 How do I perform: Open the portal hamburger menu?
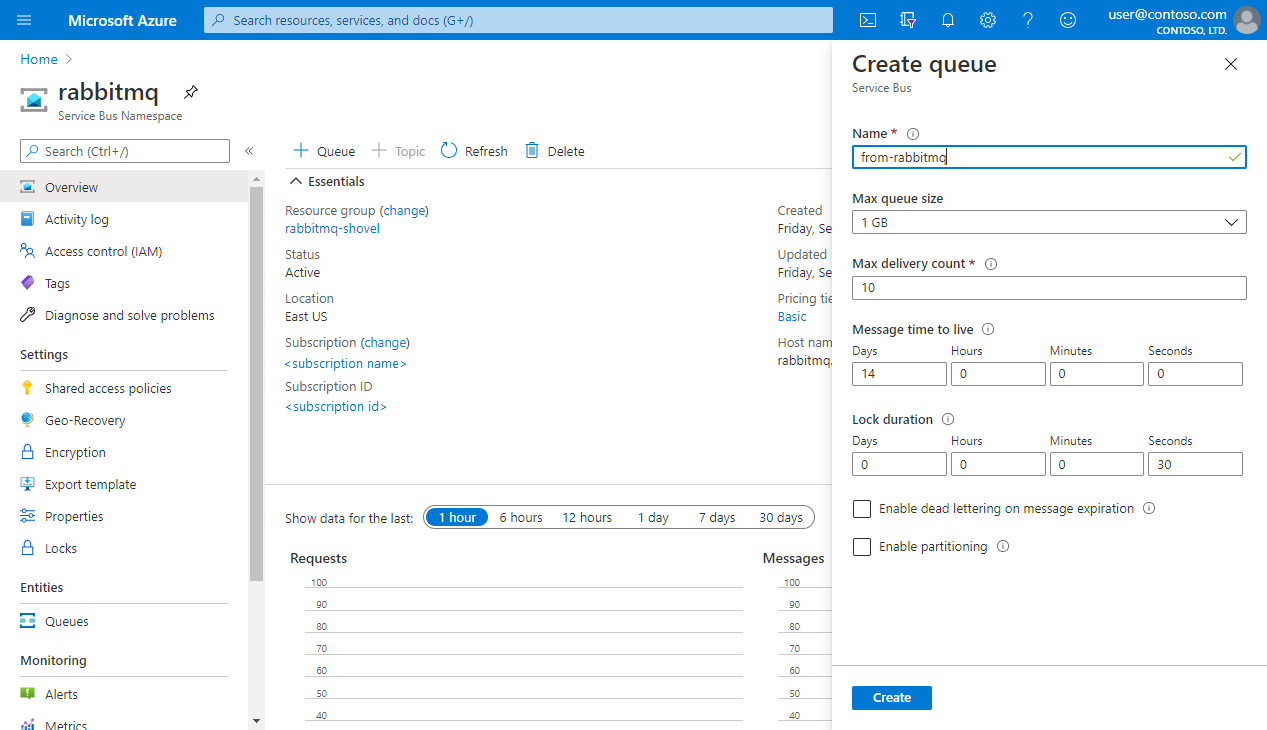[24, 20]
